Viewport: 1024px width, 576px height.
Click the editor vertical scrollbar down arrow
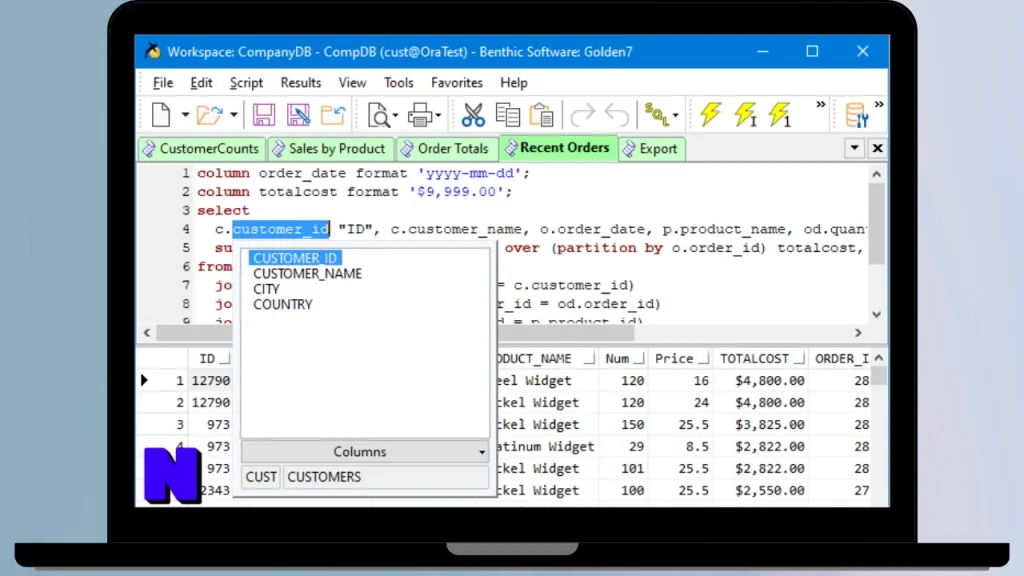(x=876, y=314)
